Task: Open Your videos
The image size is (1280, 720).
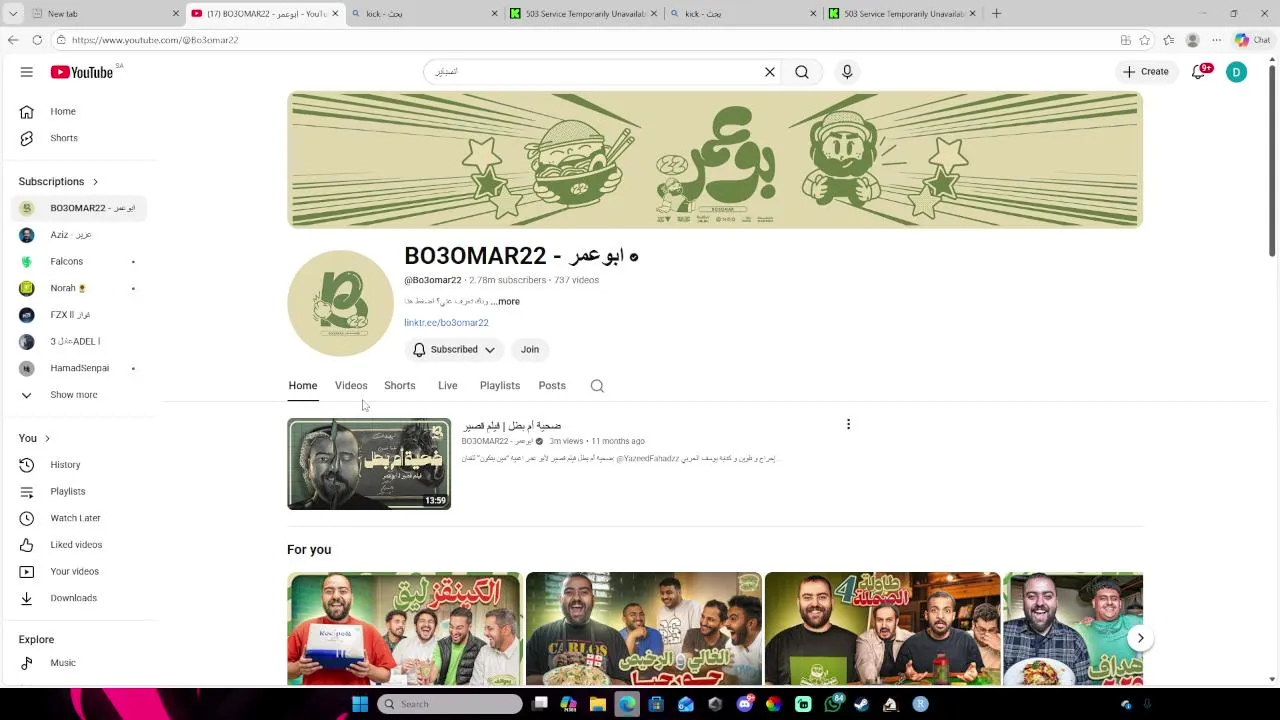Action: (x=80, y=571)
